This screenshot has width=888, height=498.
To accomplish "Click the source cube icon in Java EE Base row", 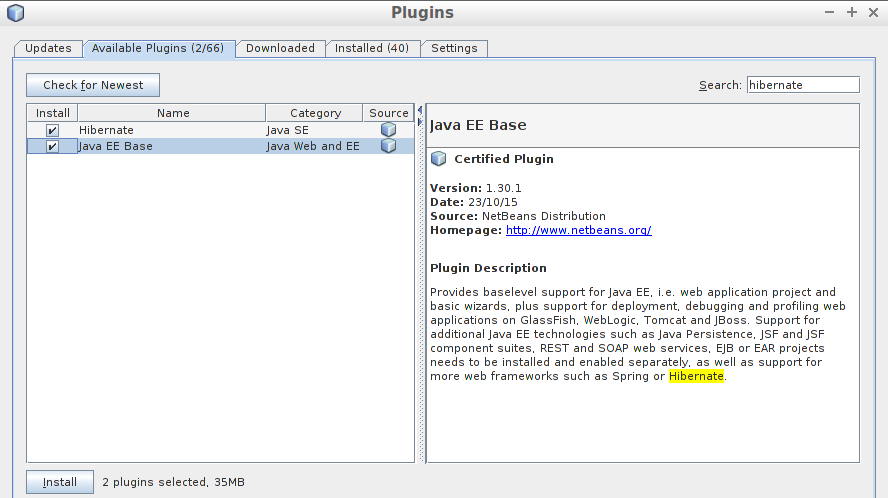I will (x=388, y=146).
